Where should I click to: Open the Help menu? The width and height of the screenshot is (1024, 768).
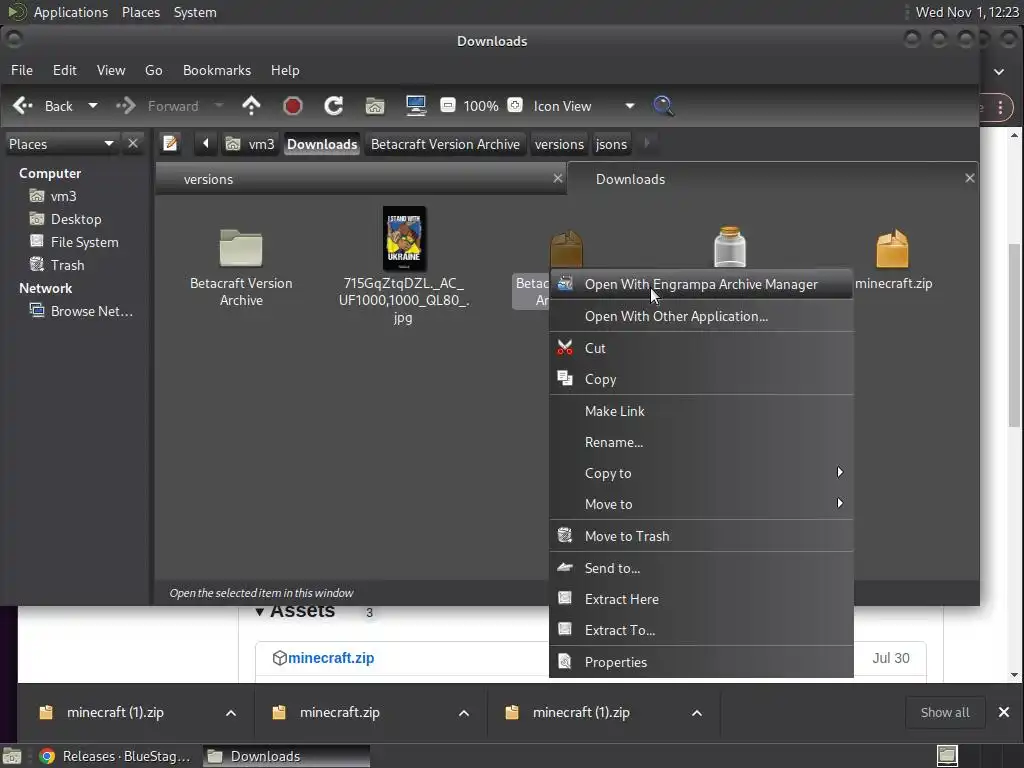tap(285, 70)
